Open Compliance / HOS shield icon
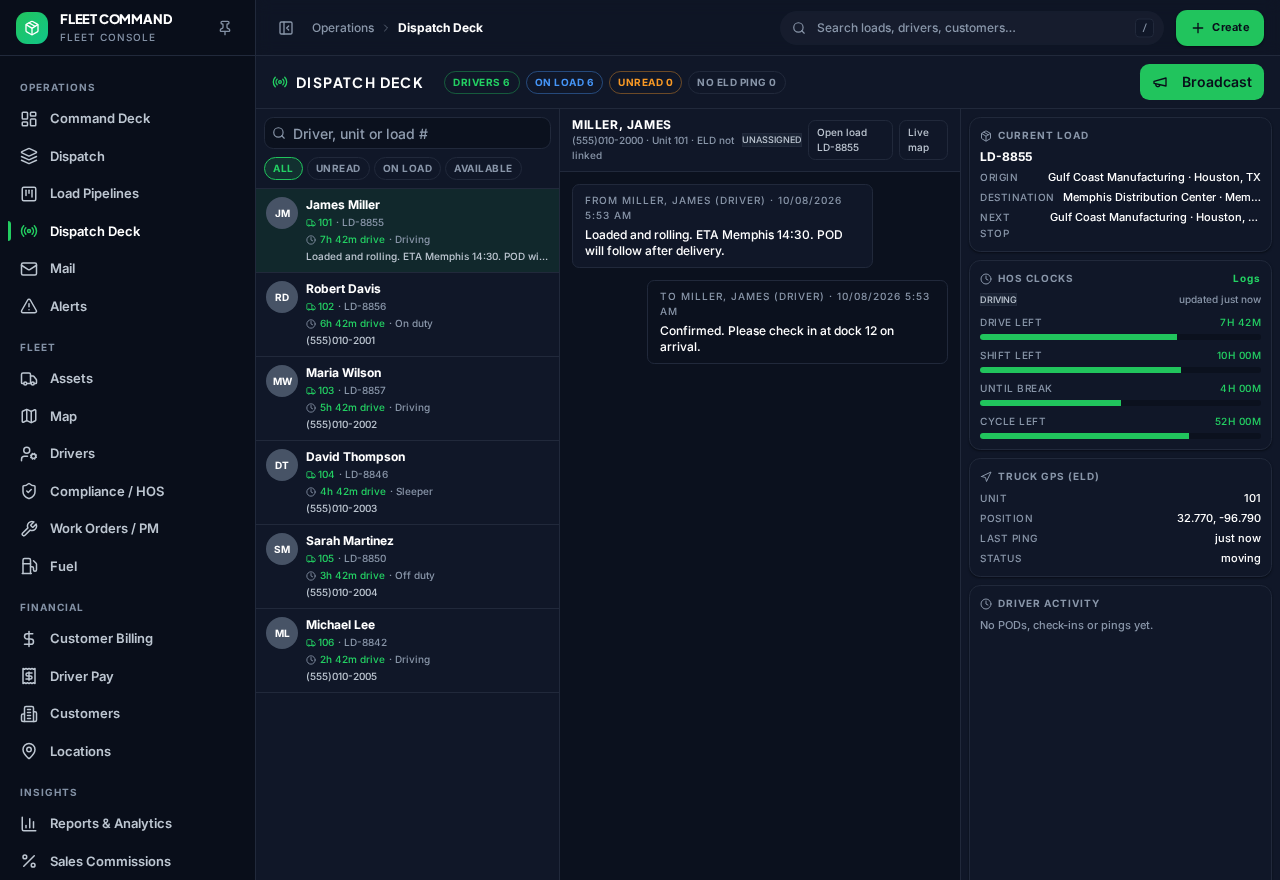 29,491
